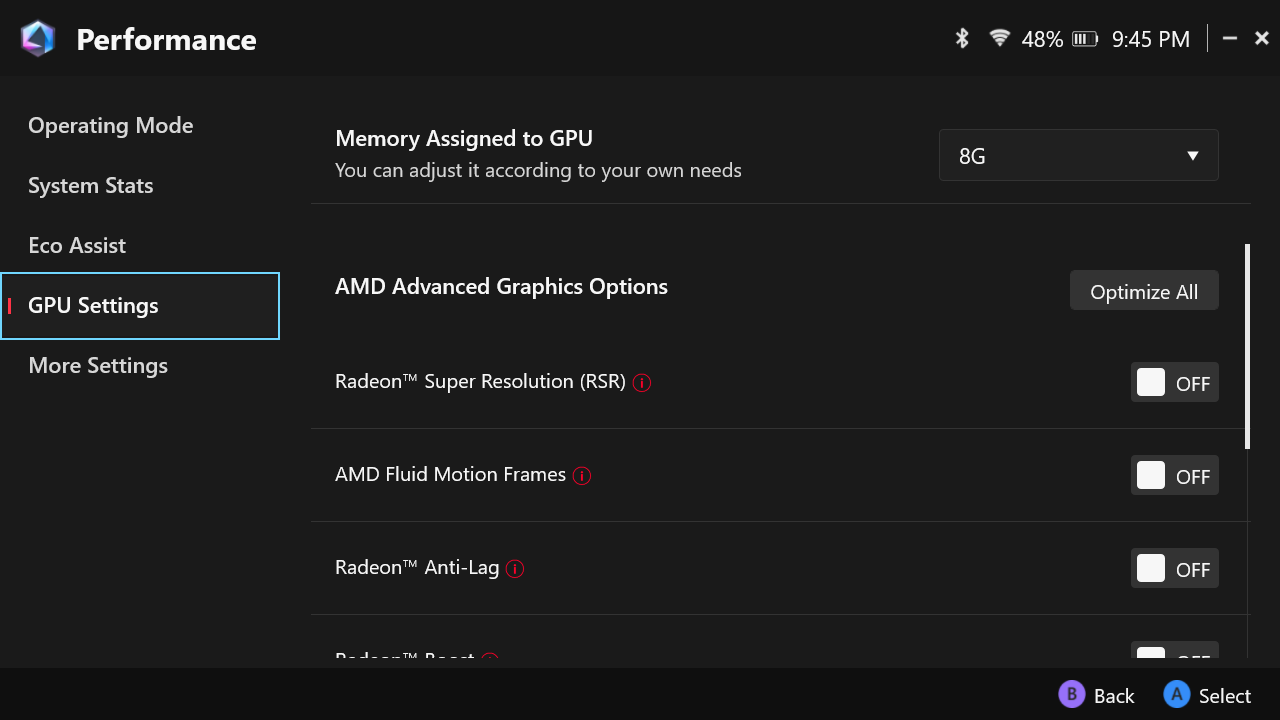
Task: Switch to Eco Assist section
Action: click(x=77, y=246)
